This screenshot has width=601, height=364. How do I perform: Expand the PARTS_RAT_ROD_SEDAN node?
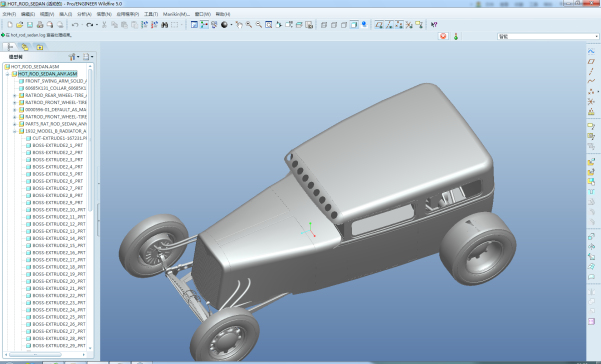(x=15, y=124)
